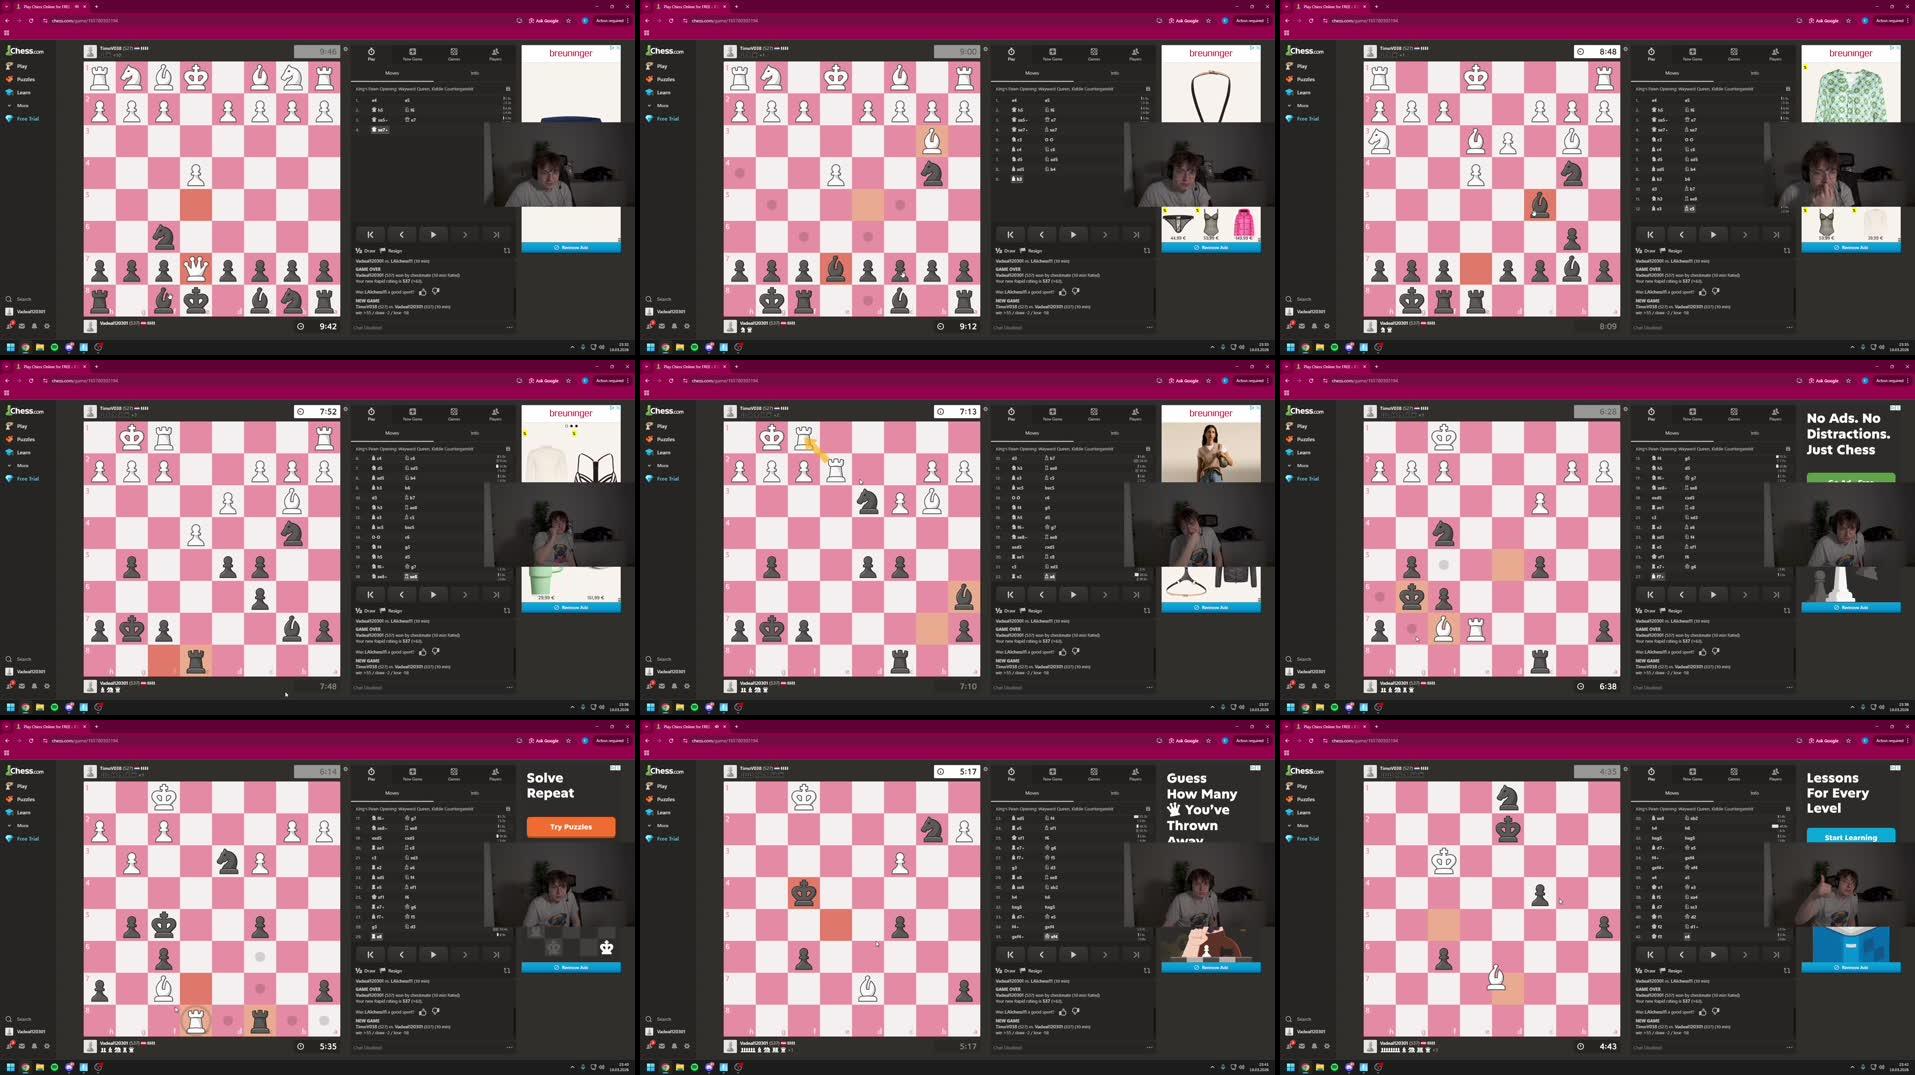Select the Players icon
1915x1075 pixels.
coord(495,52)
